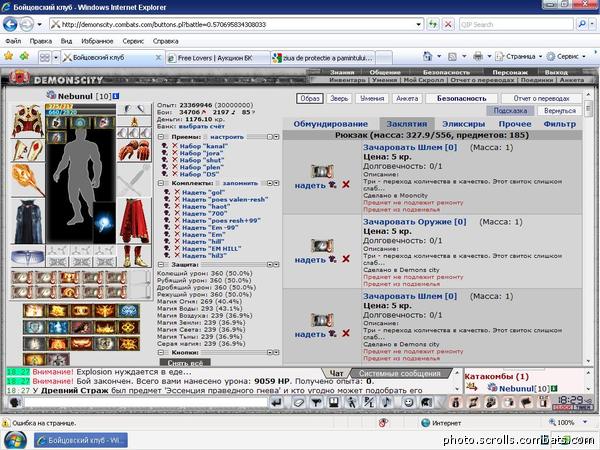
Task: Click the IE Print icon
Action: tap(478, 57)
